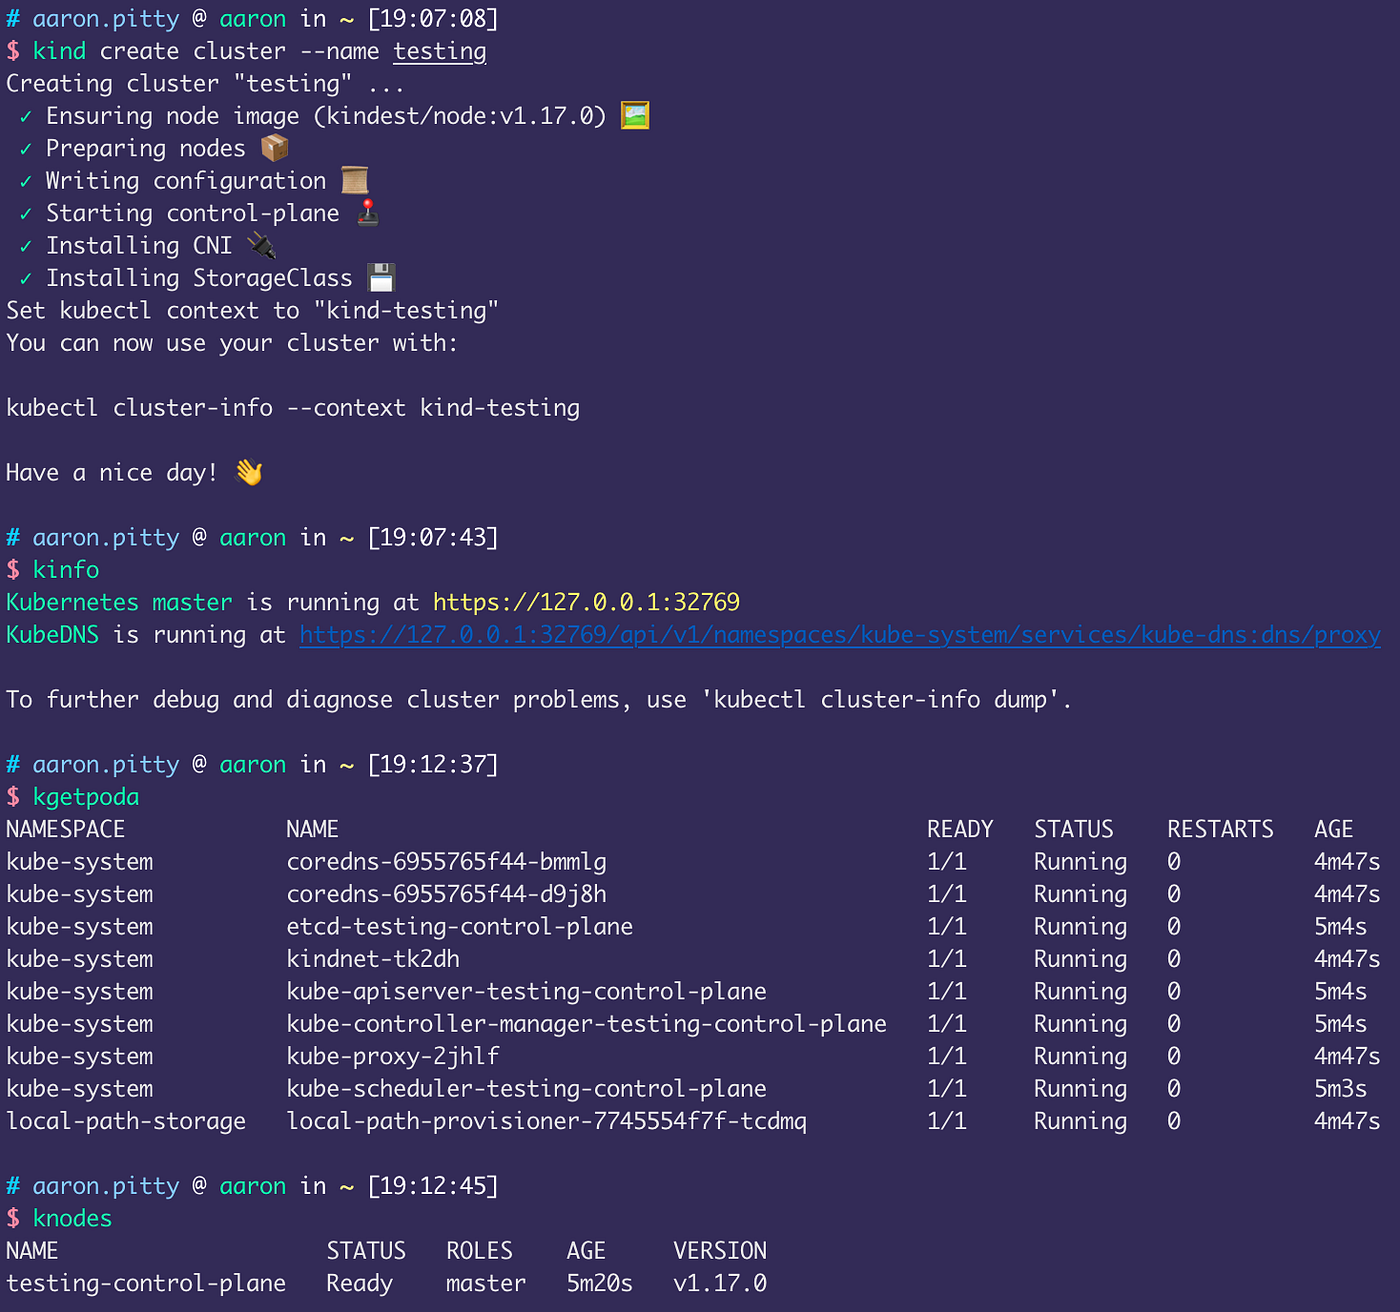Click the node version v1.17.0 value
1400x1312 pixels.
tap(720, 1283)
